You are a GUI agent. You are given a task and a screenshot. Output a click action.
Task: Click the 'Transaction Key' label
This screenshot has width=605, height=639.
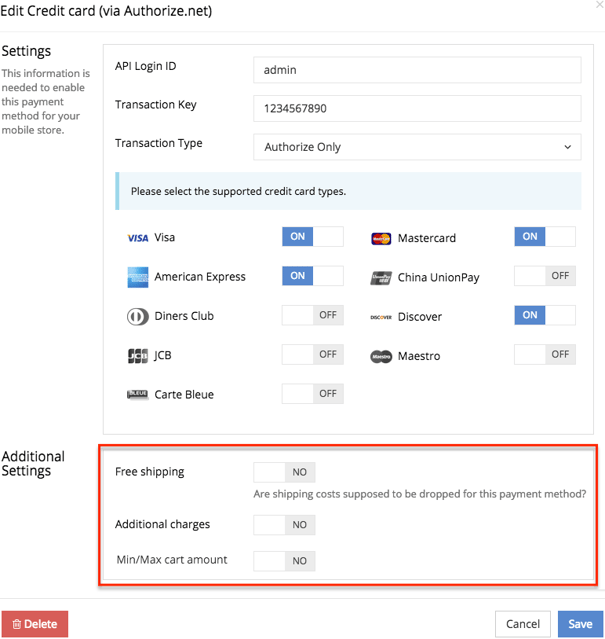[156, 105]
